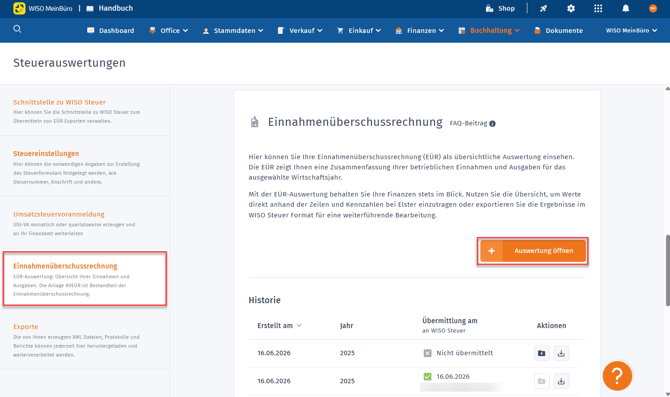Viewport: 670px width, 397px height.
Task: Download the Nicht übermittelt row export
Action: click(x=561, y=353)
